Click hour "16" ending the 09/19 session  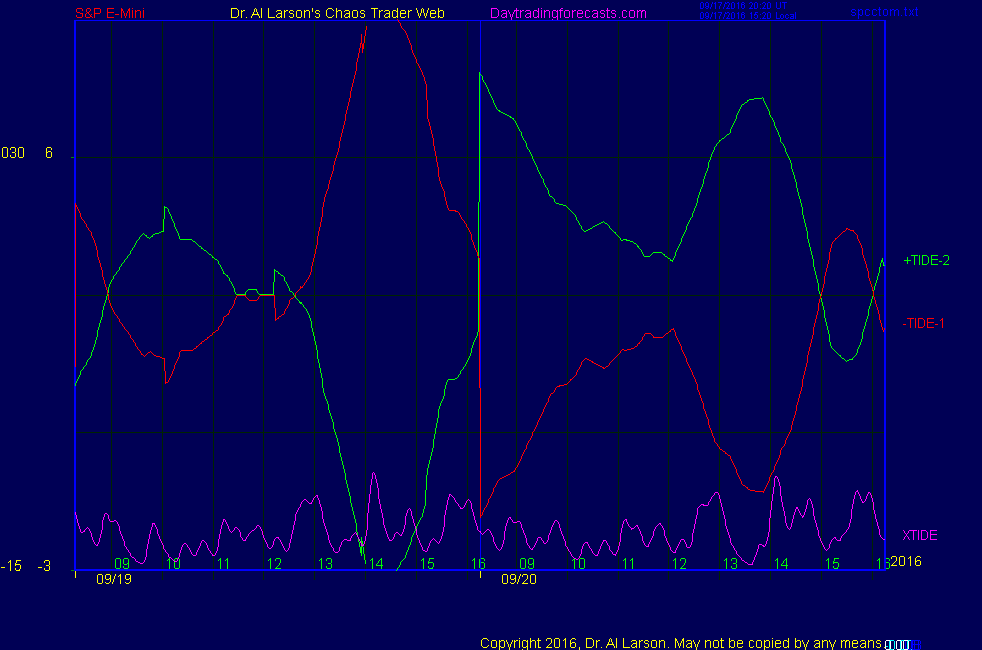pyautogui.click(x=478, y=564)
